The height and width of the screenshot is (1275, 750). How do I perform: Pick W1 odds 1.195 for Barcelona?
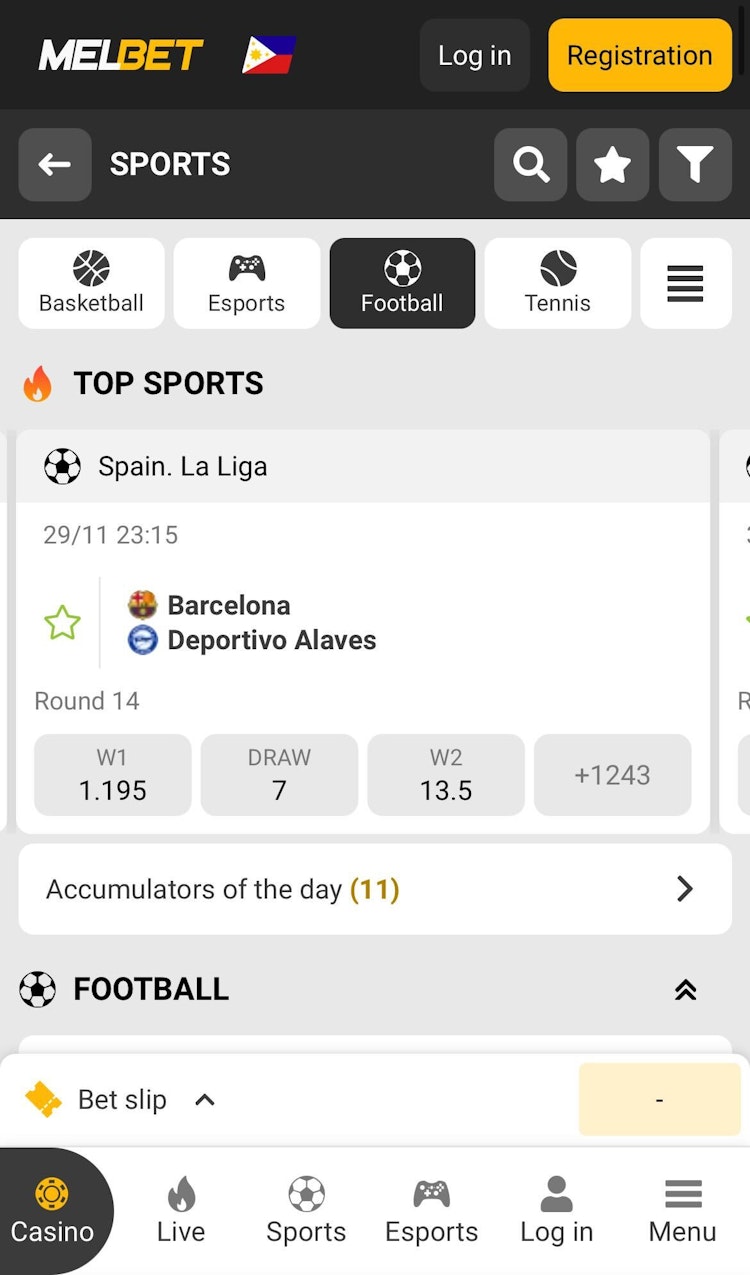112,775
